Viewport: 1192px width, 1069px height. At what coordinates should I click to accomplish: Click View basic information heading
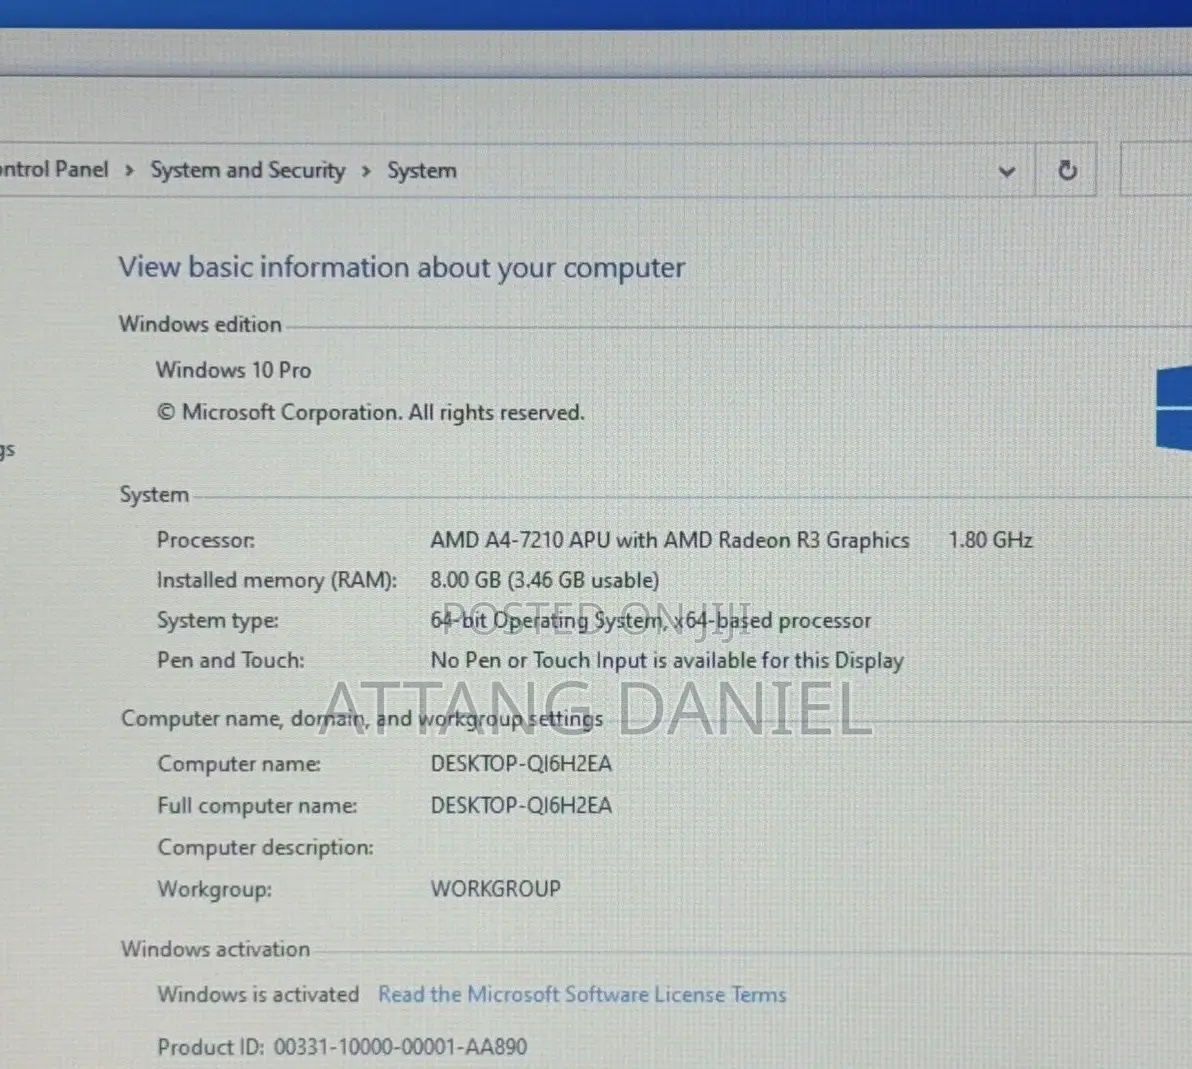(x=402, y=268)
